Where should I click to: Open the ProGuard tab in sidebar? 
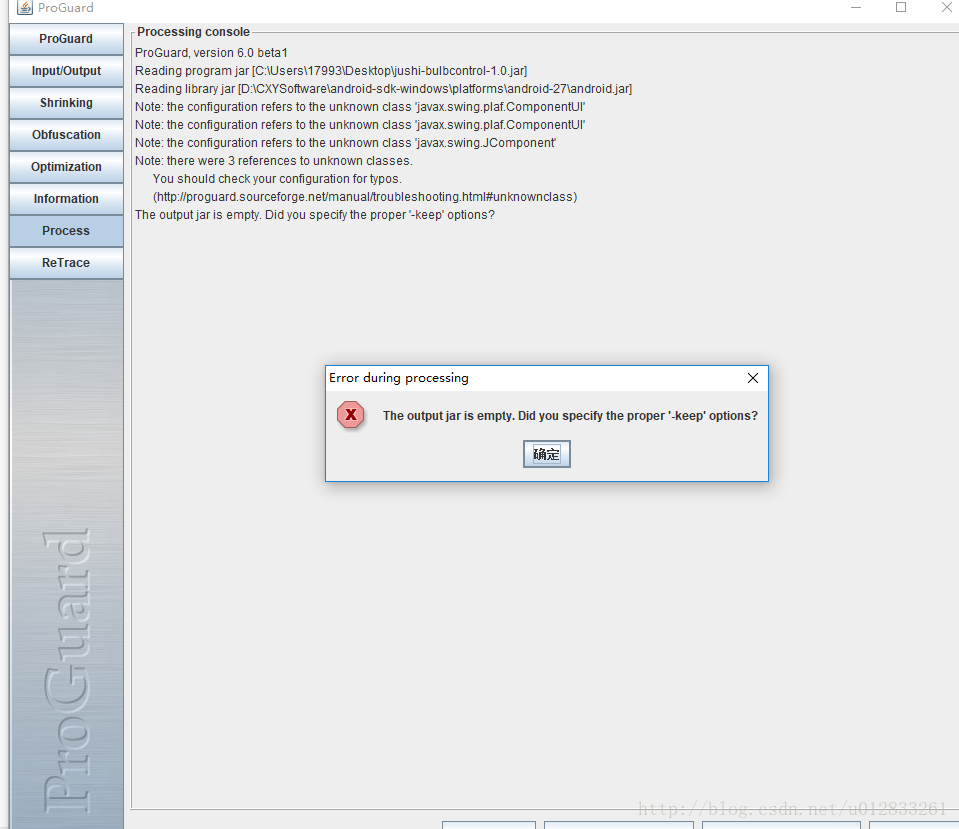coord(66,39)
